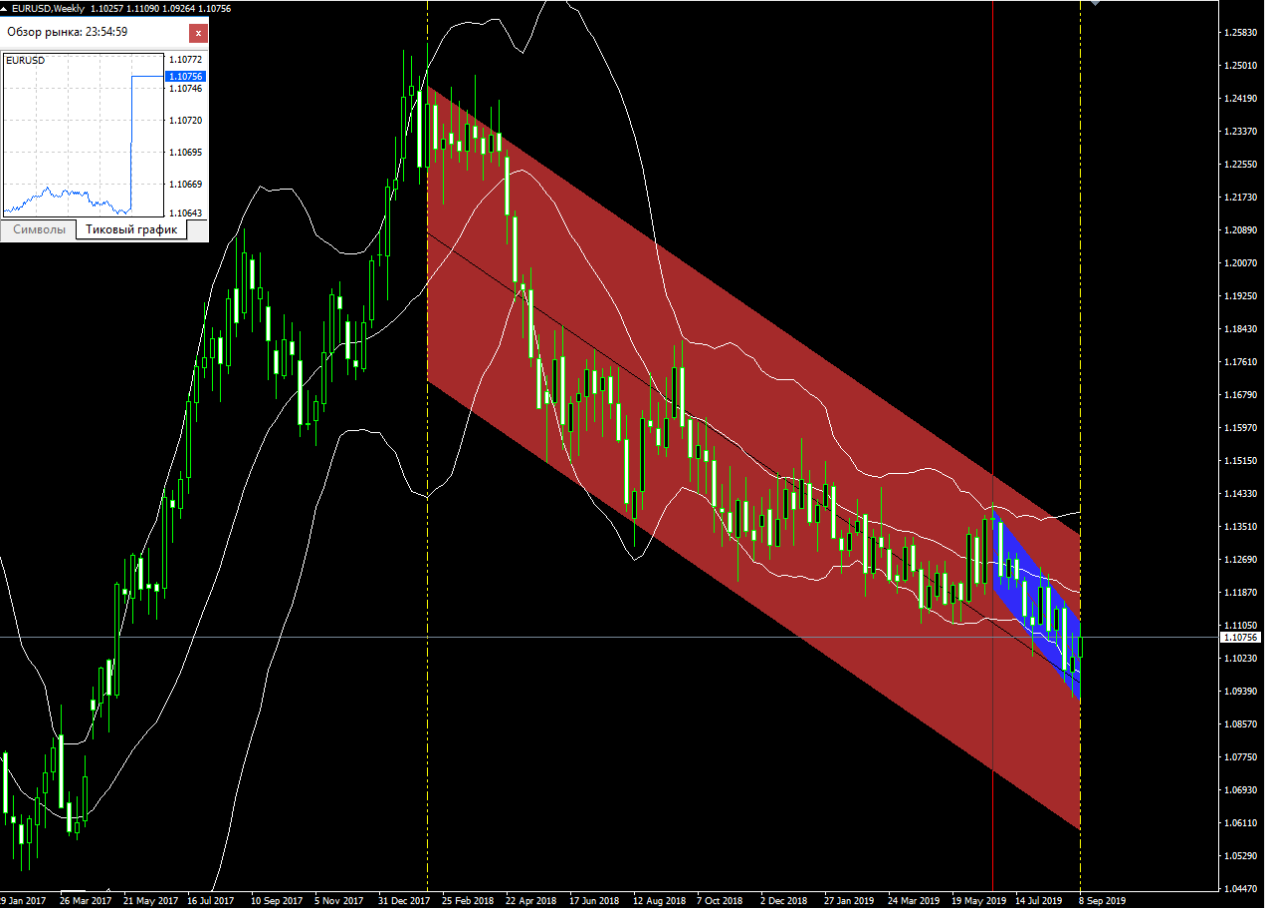Click the 1.10643 tick chart scale value
This screenshot has width=1266, height=908.
tap(186, 213)
